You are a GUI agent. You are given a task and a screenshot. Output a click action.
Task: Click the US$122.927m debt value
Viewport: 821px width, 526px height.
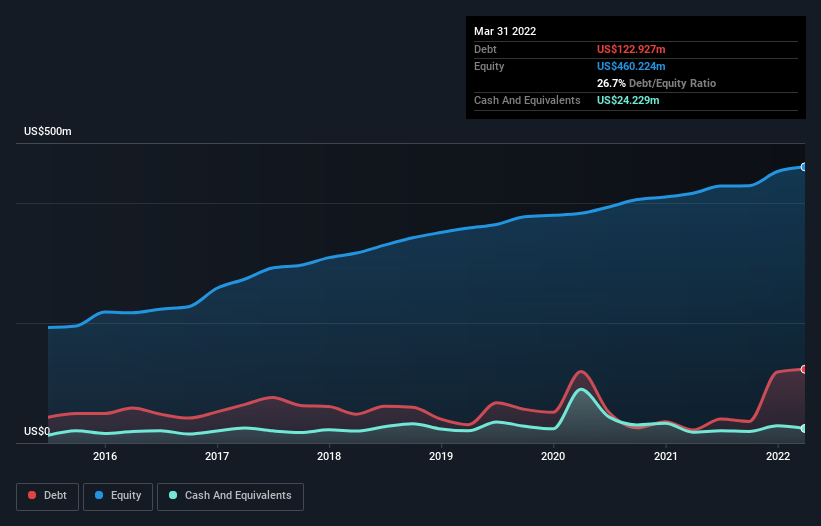click(x=631, y=49)
